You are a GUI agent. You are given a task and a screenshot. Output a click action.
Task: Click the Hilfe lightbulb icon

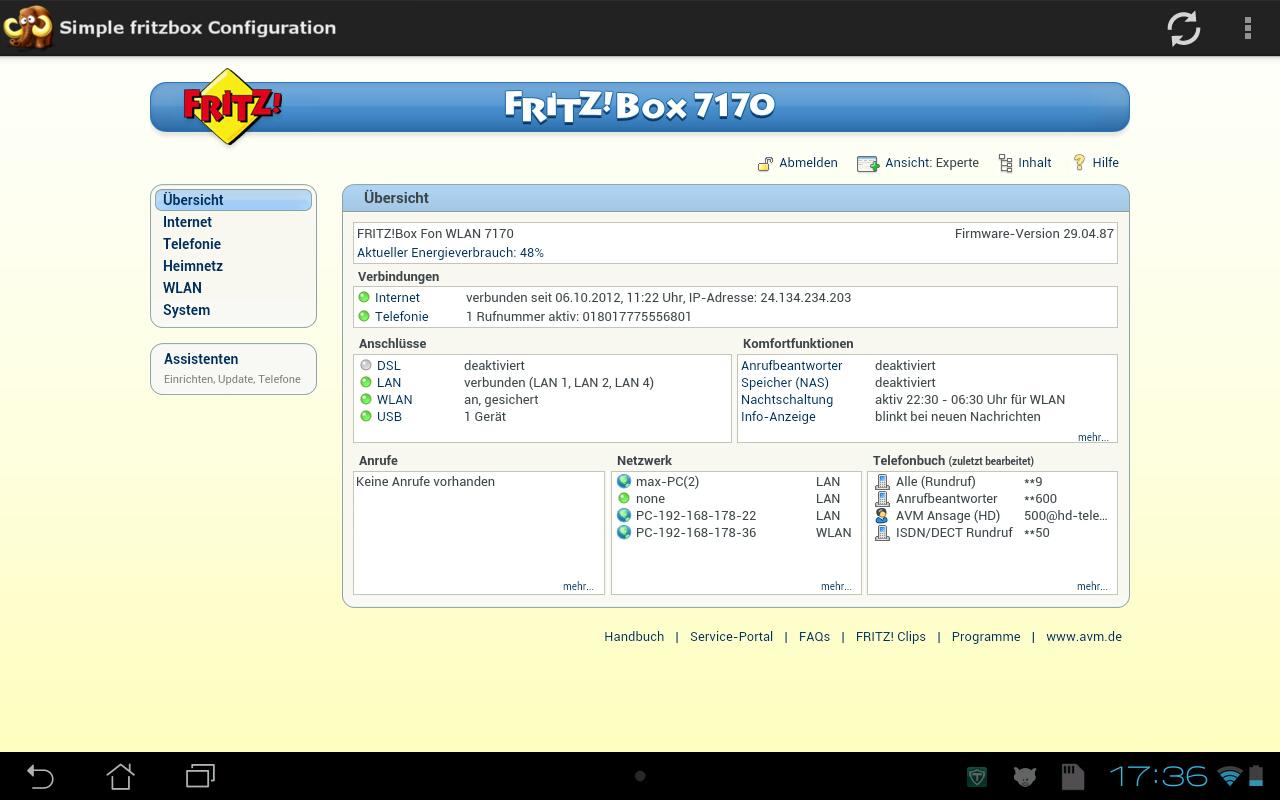[1079, 163]
